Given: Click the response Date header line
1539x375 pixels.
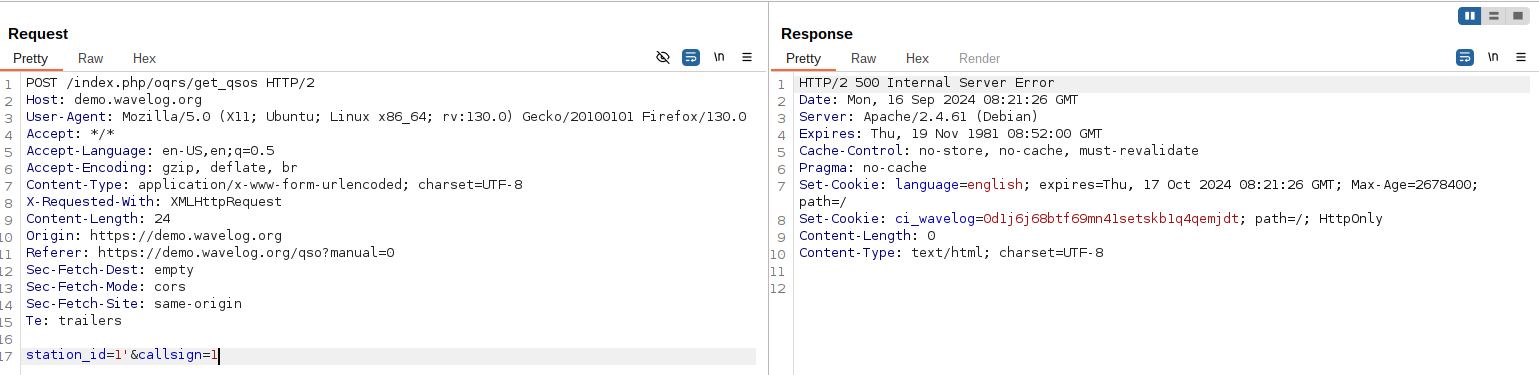Looking at the screenshot, I should click(939, 100).
